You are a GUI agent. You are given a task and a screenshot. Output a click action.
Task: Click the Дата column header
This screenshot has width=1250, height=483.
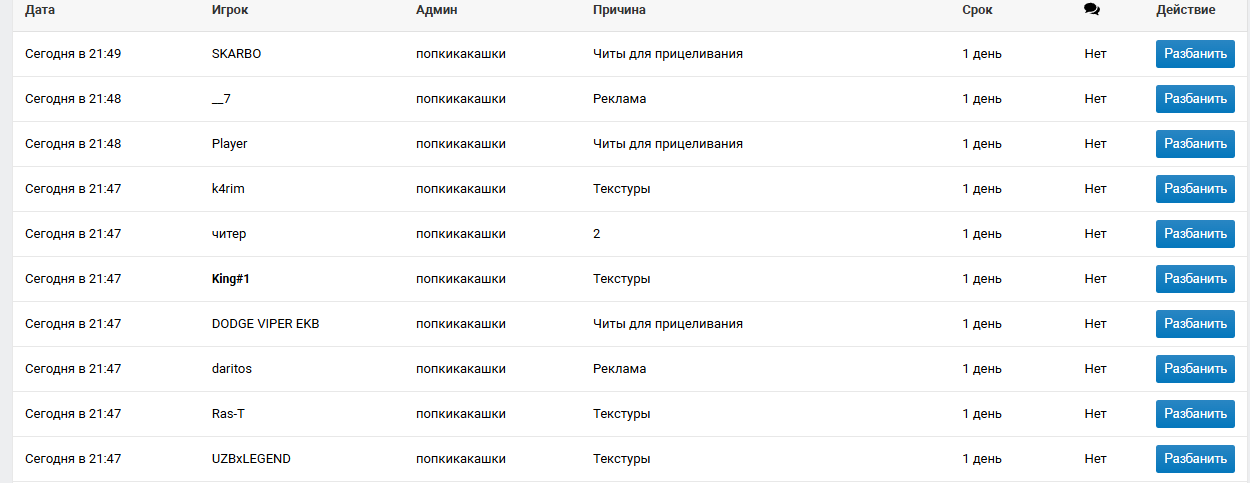click(40, 10)
